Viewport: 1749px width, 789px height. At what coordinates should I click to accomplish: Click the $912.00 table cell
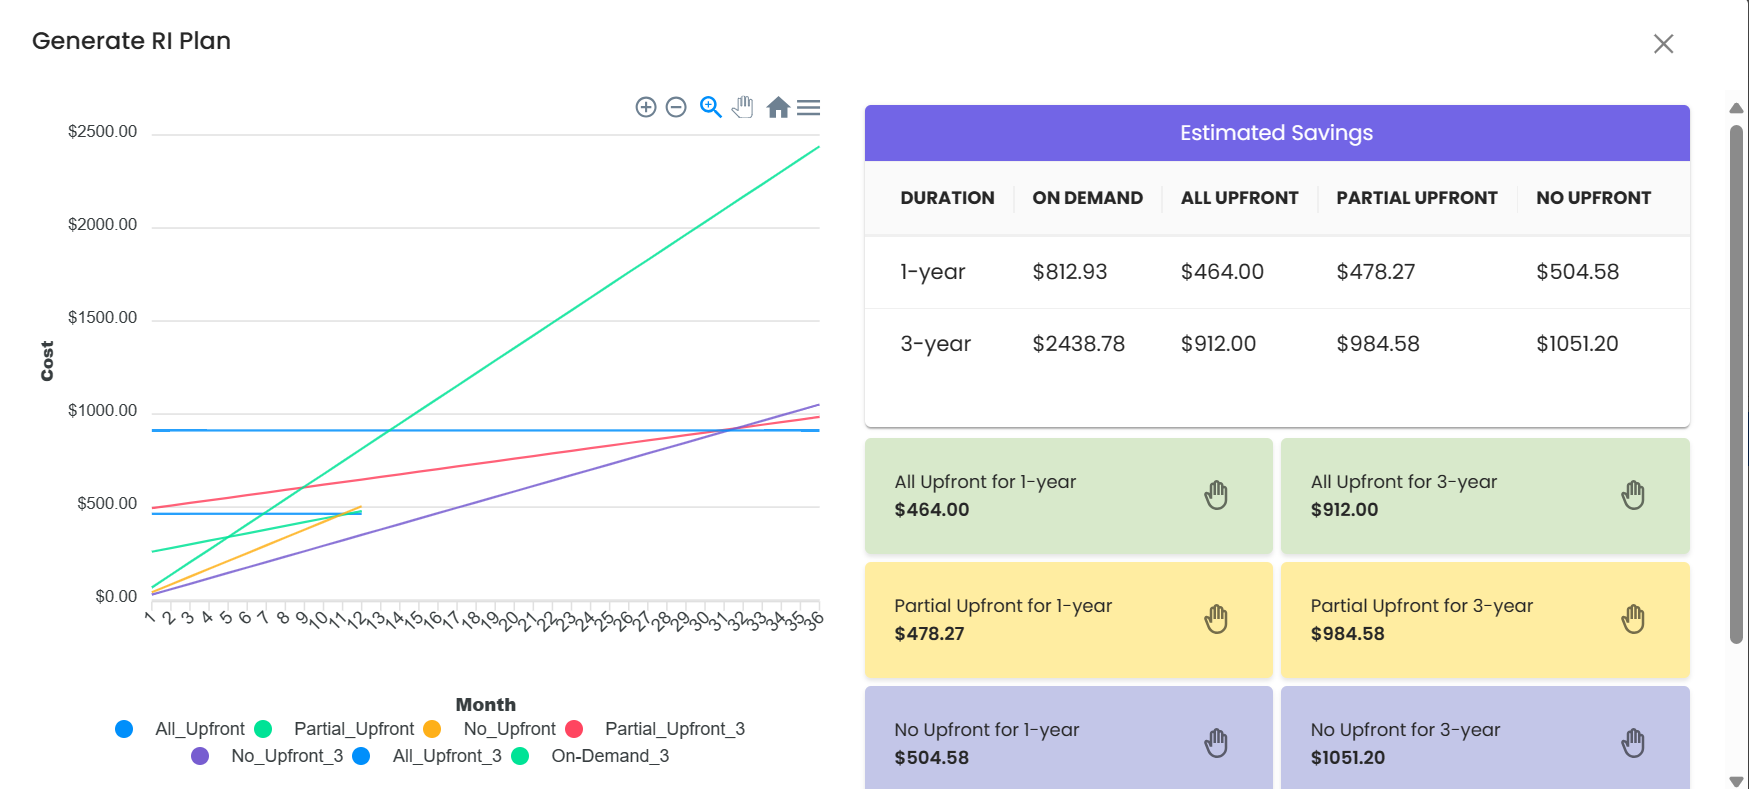(x=1218, y=344)
